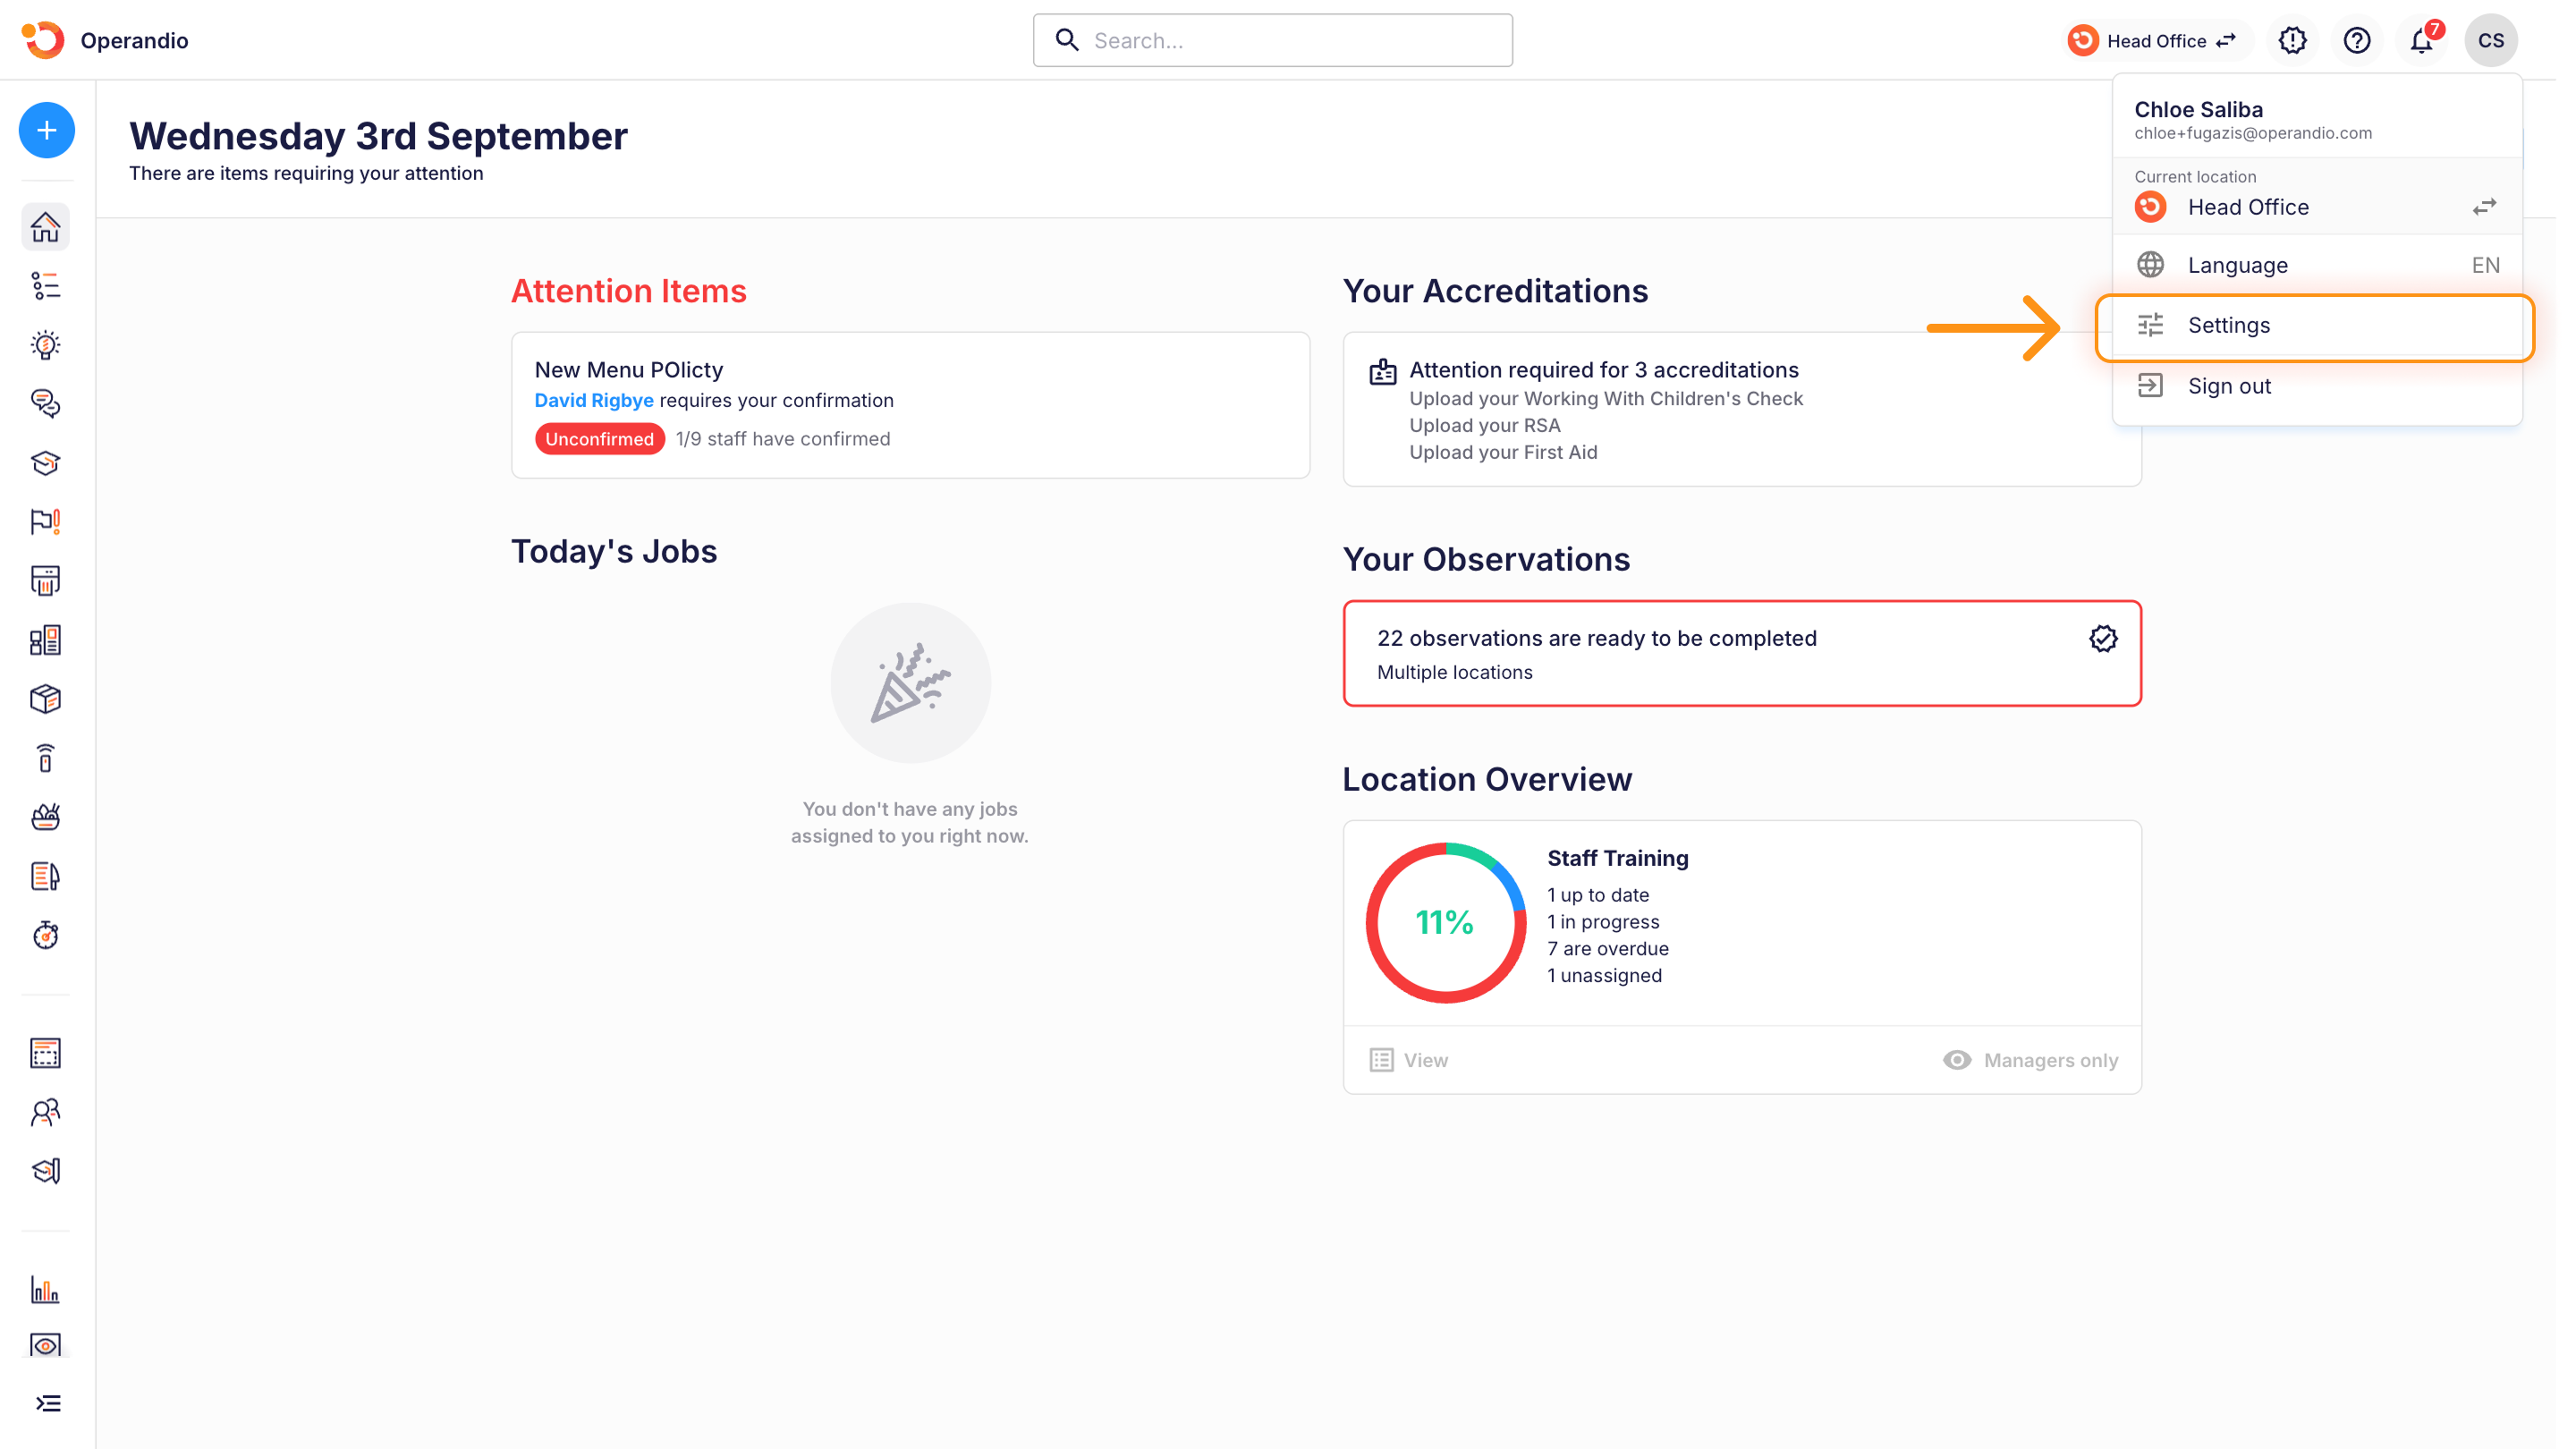The width and height of the screenshot is (2576, 1449).
Task: Click the party popper empty jobs icon
Action: point(910,683)
